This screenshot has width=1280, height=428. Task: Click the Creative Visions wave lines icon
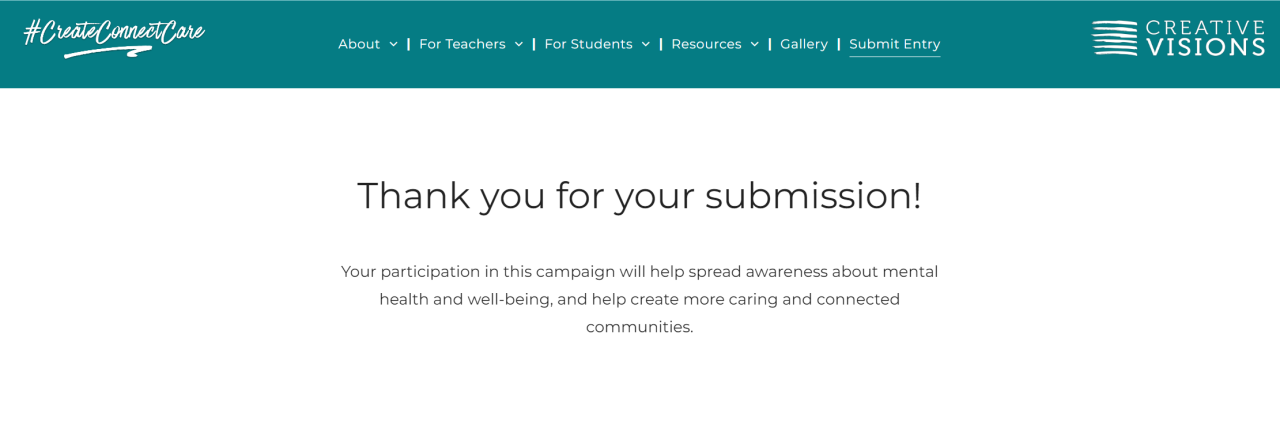point(1115,38)
